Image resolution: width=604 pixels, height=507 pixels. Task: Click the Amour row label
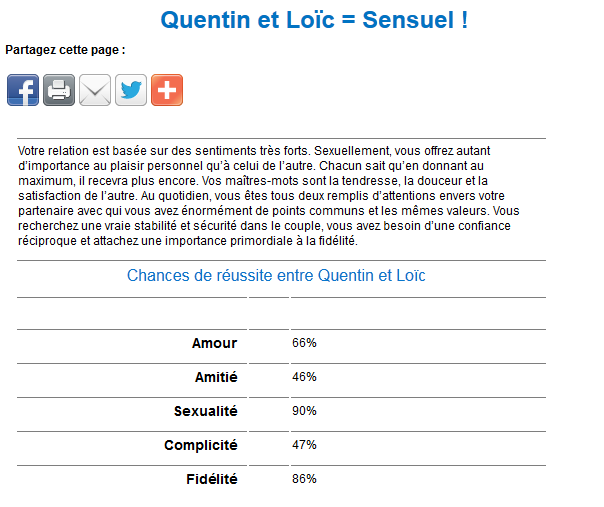pyautogui.click(x=215, y=343)
